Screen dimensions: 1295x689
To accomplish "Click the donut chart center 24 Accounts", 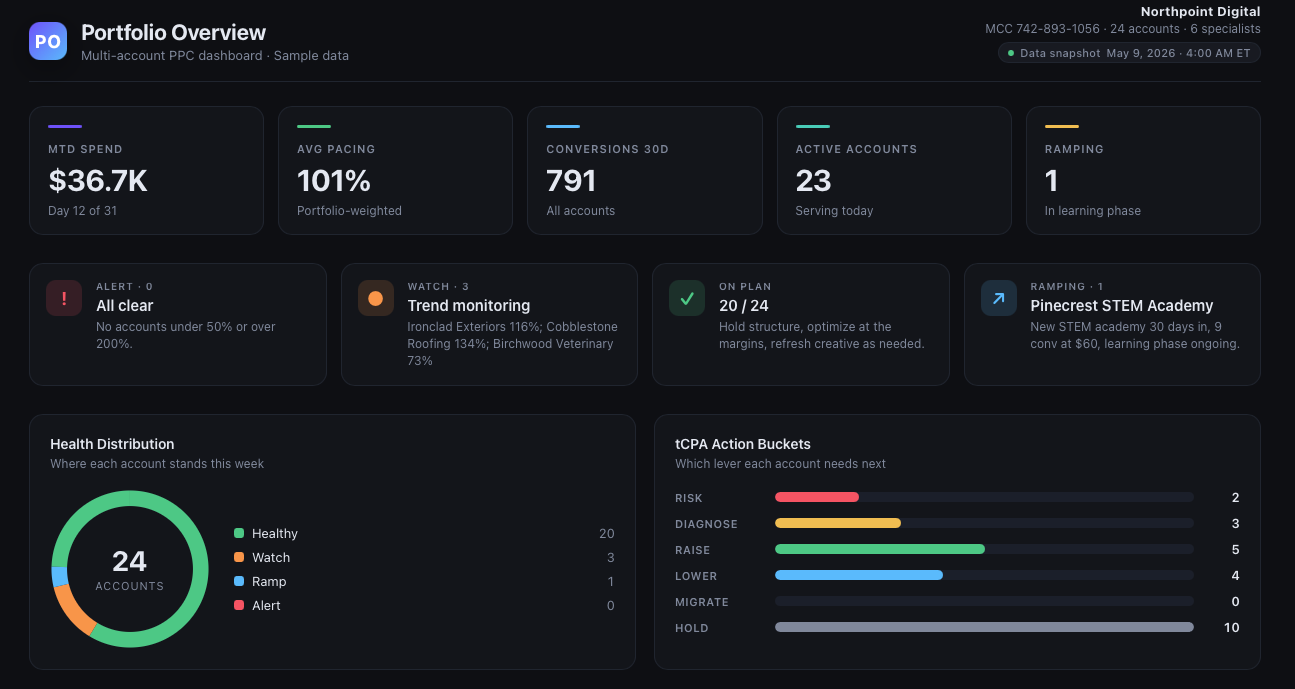I will coord(130,569).
